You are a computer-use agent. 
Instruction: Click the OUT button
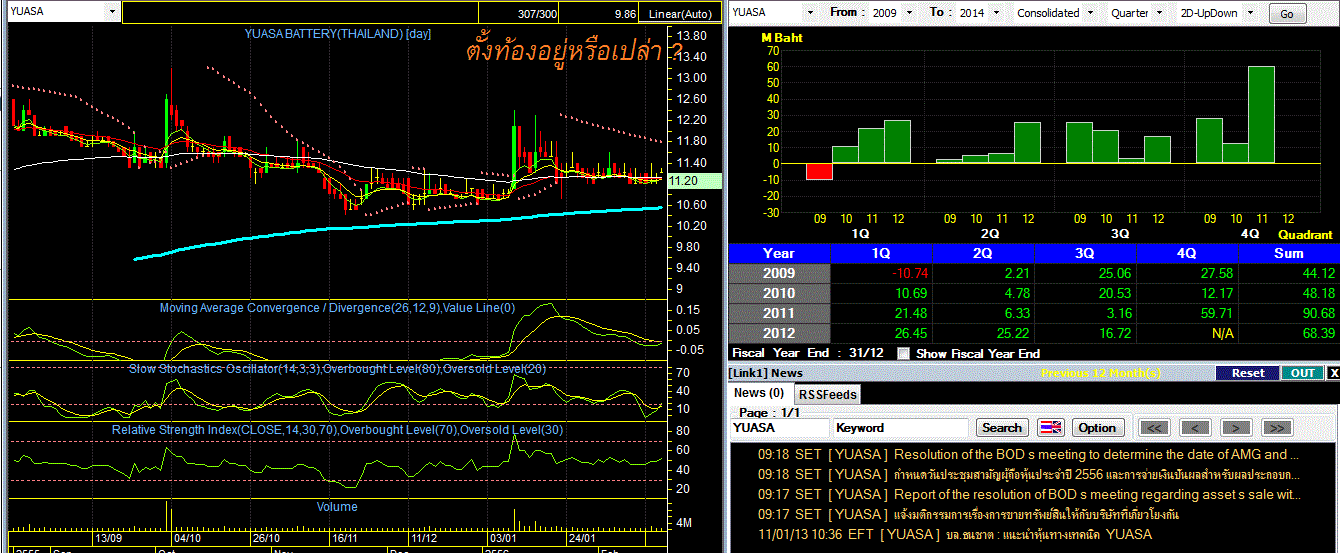1303,373
